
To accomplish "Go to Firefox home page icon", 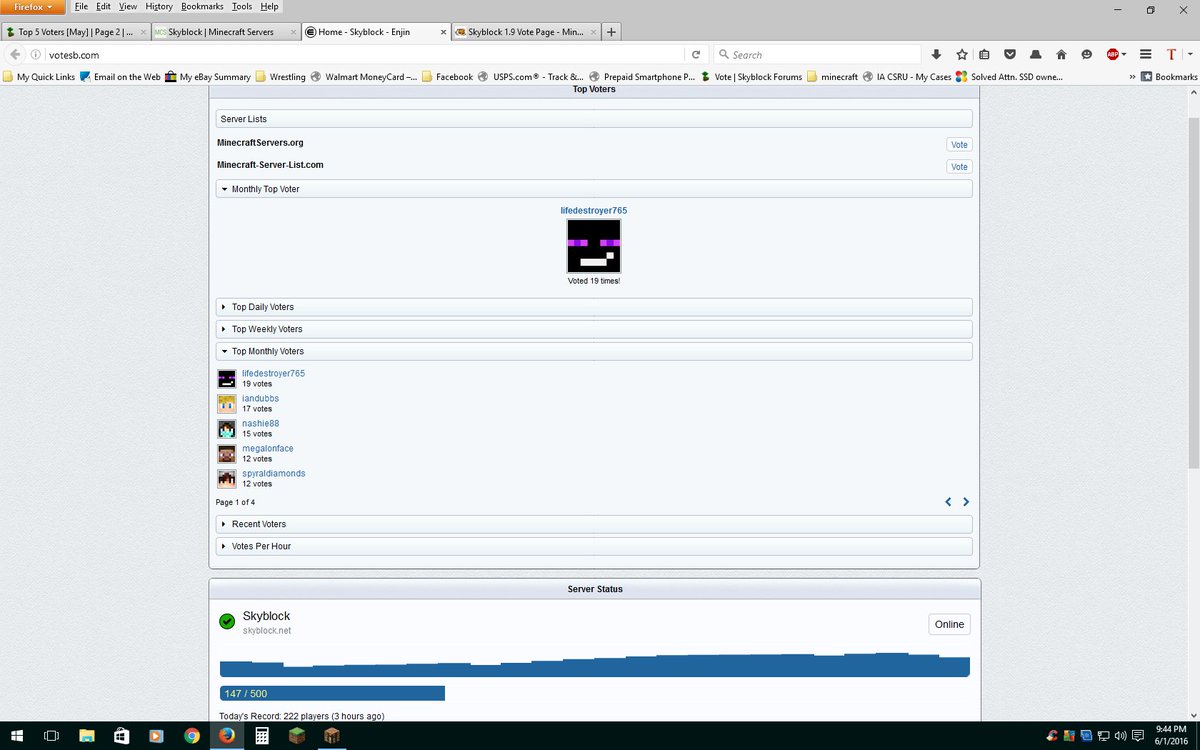I will pyautogui.click(x=1061, y=55).
